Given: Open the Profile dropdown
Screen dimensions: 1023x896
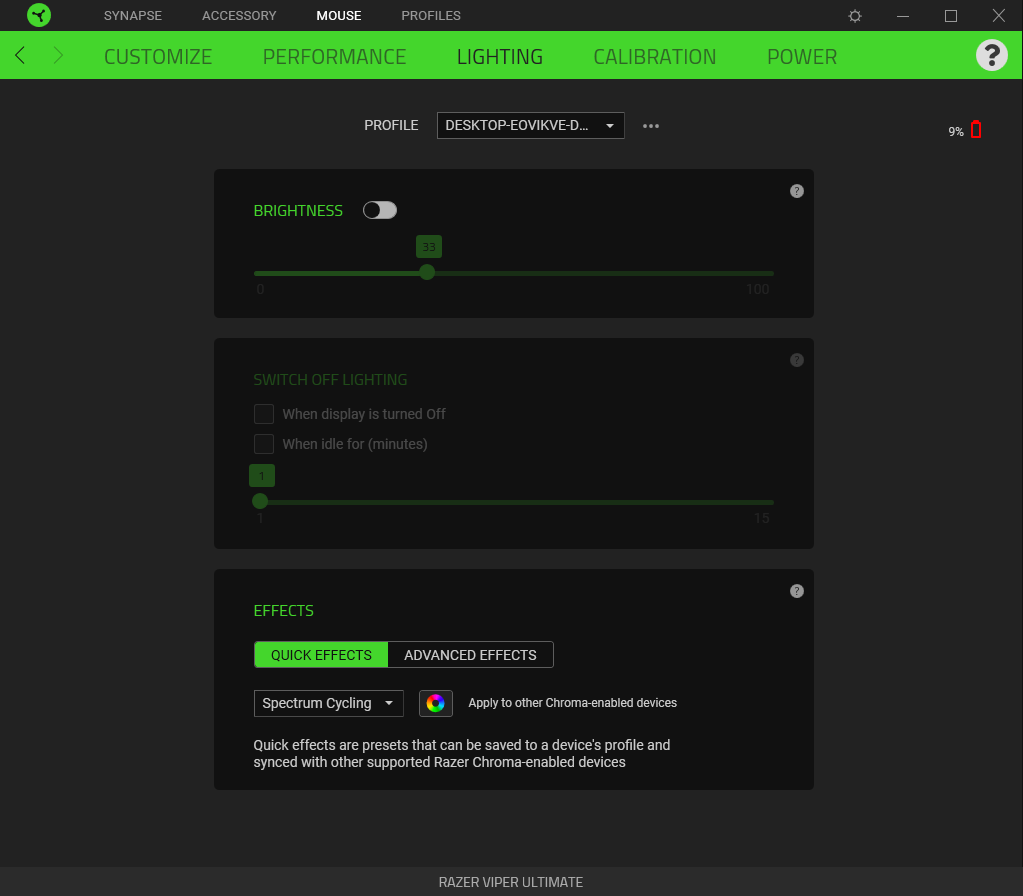Looking at the screenshot, I should 530,125.
